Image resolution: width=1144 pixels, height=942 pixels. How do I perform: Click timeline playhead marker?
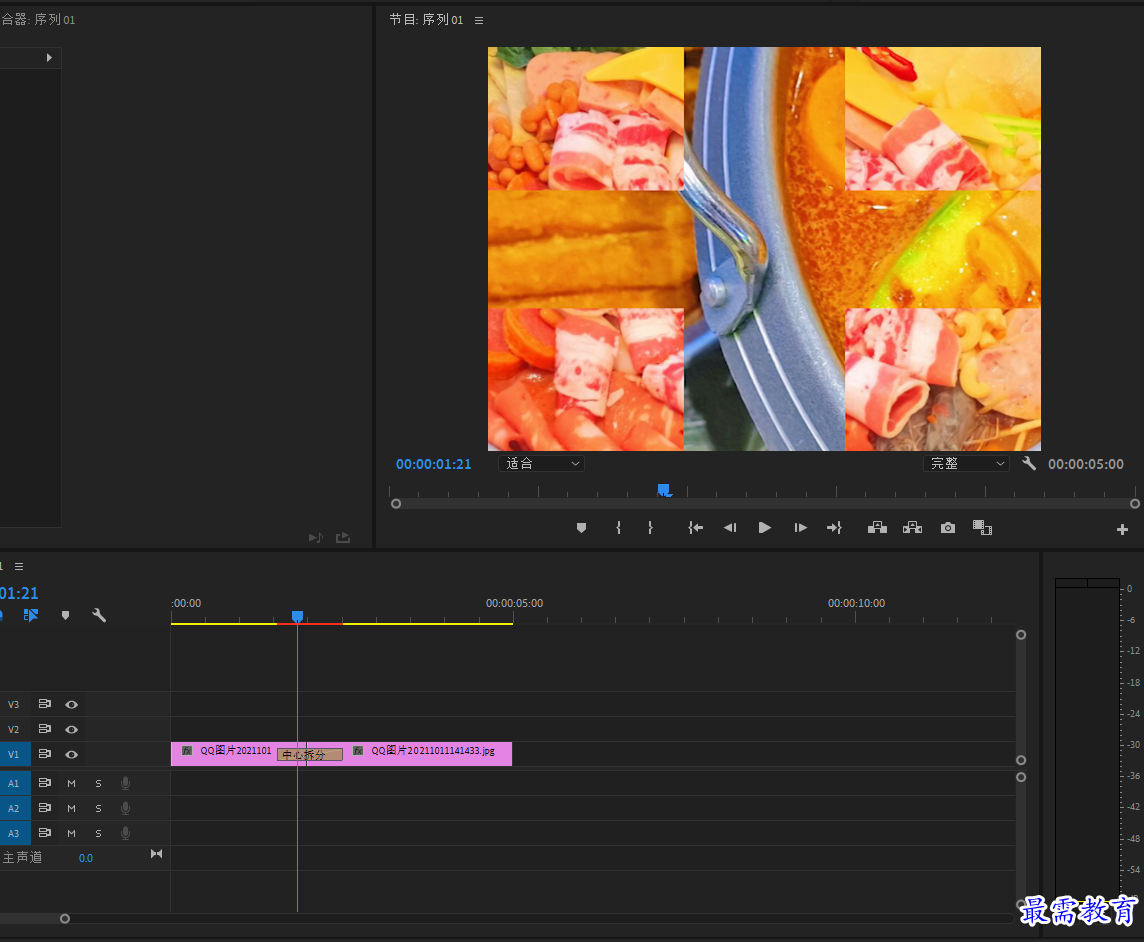[297, 617]
